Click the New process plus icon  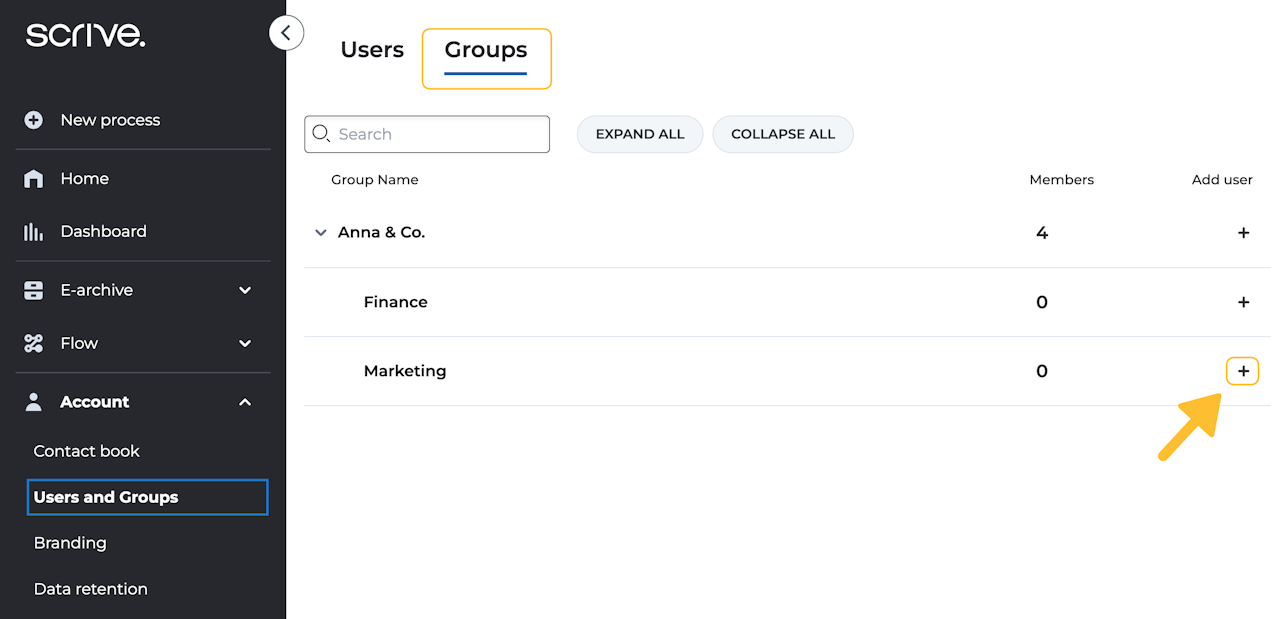(34, 120)
